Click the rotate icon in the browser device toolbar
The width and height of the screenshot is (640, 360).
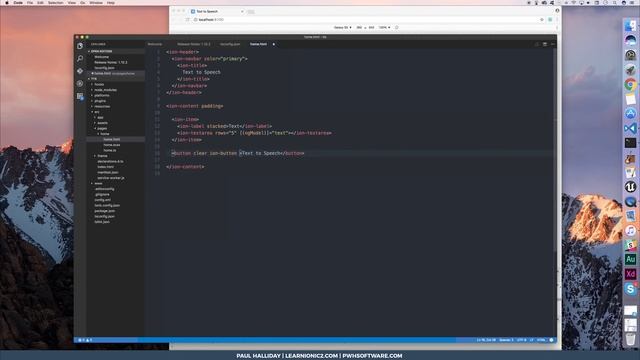click(397, 27)
